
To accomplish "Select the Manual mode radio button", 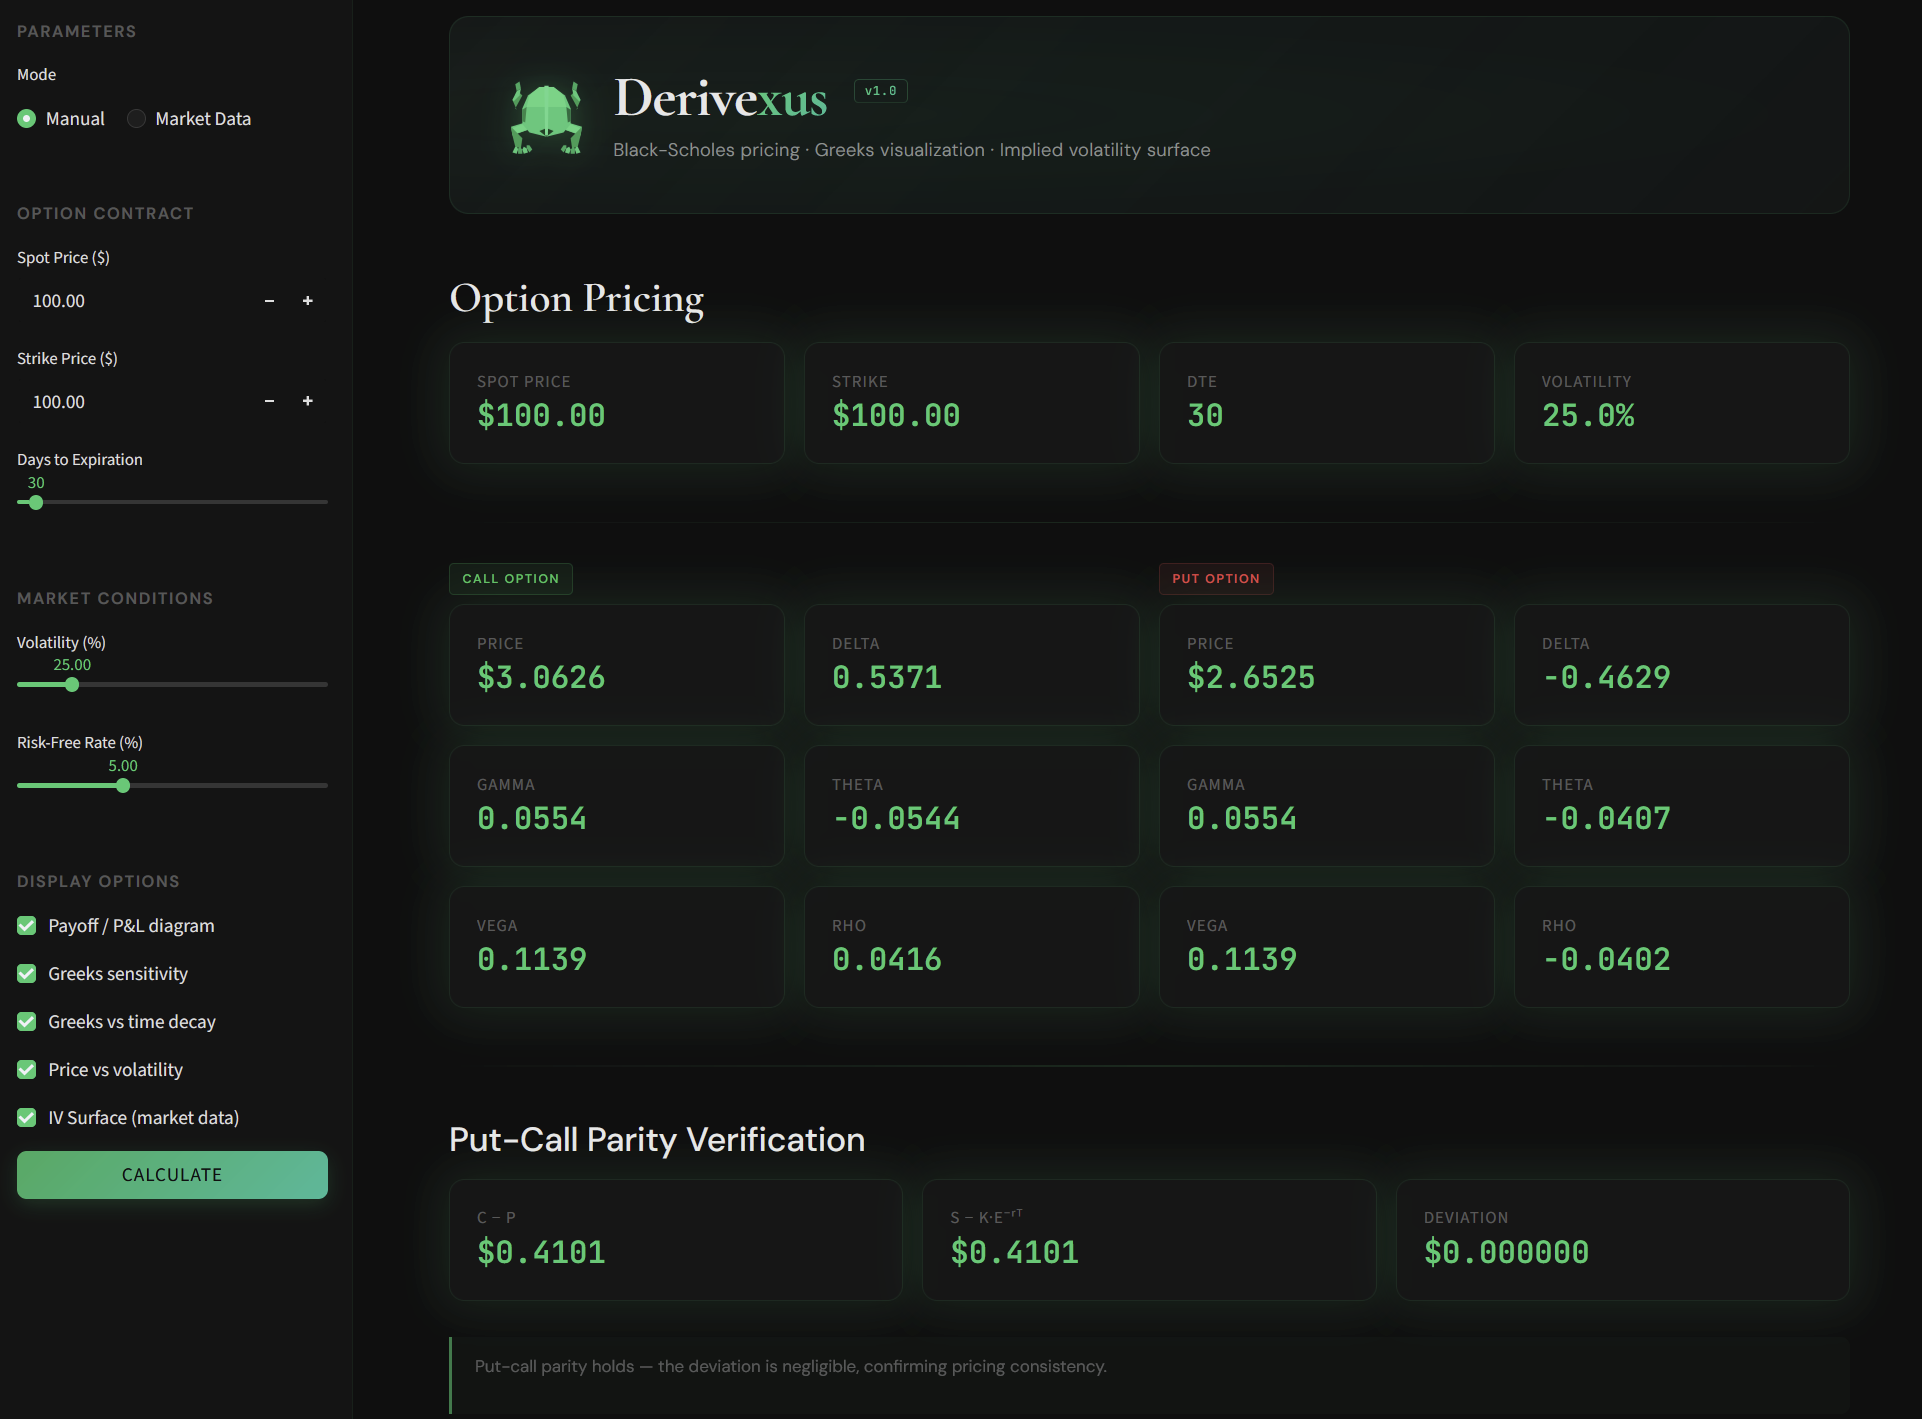I will 27,119.
